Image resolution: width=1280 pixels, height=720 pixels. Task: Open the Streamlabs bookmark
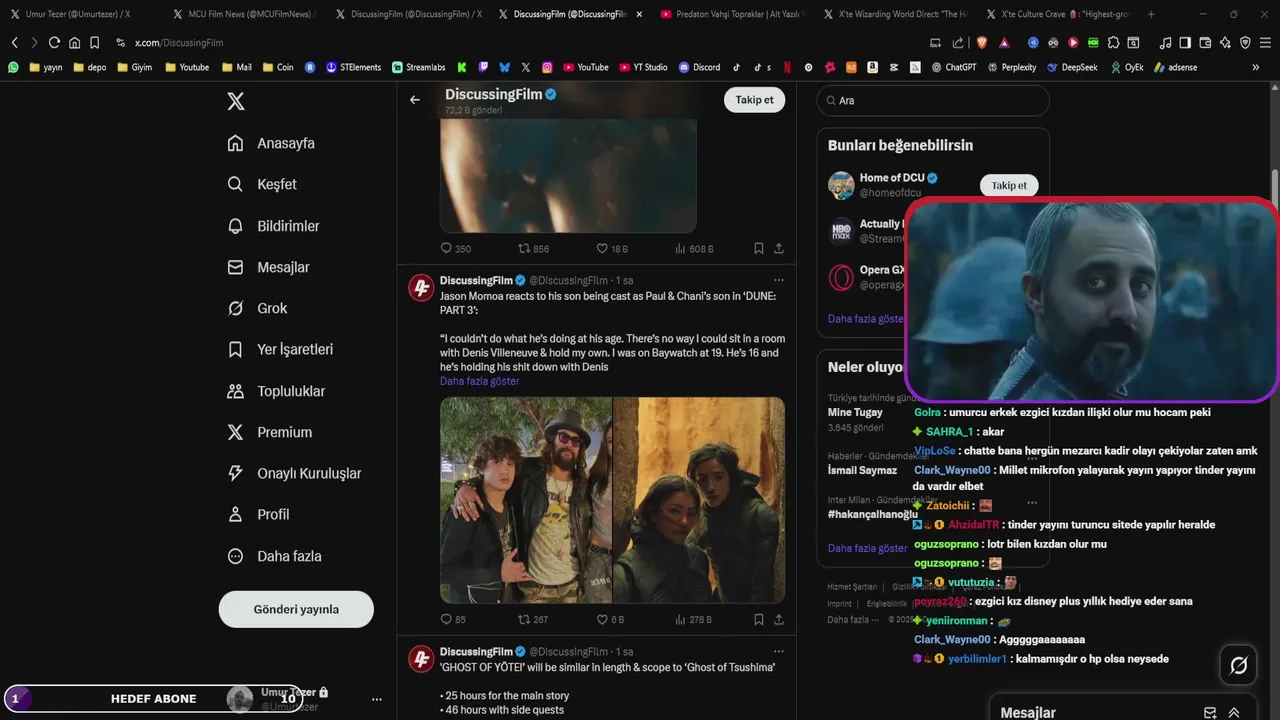418,67
